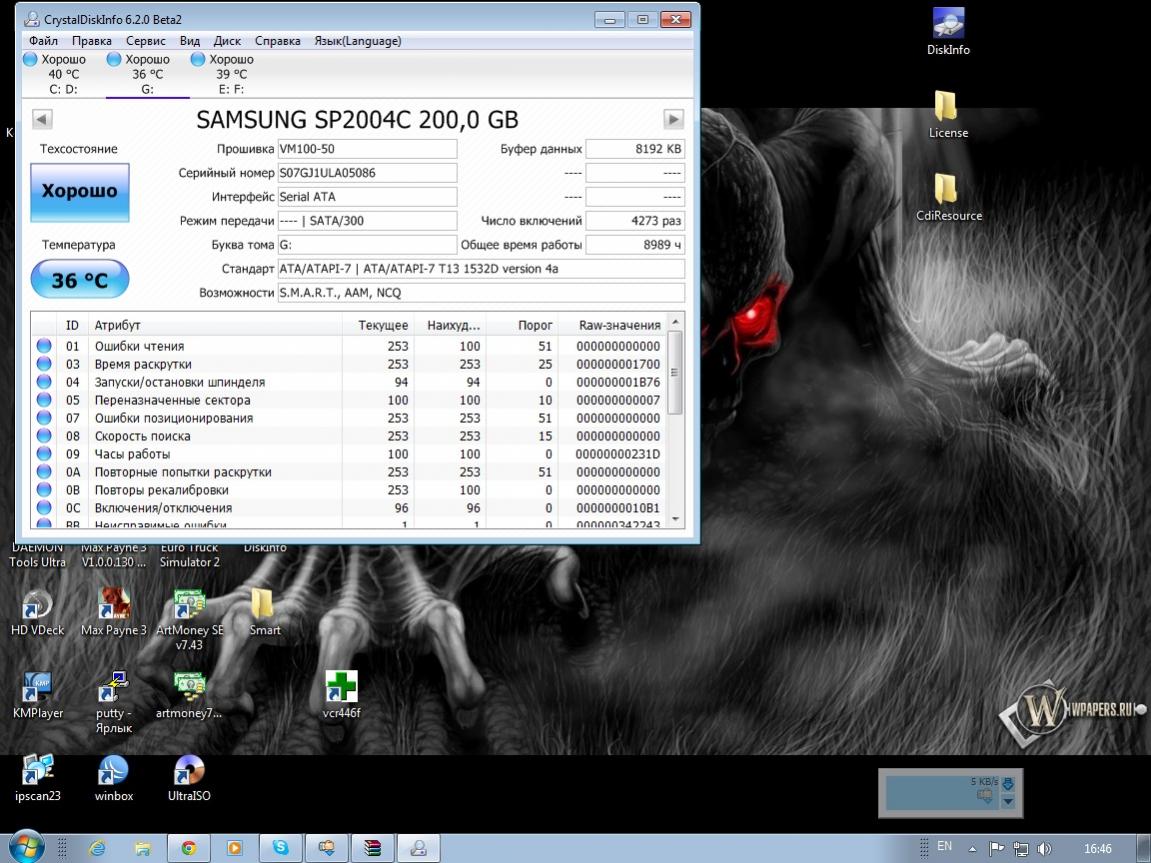The image size is (1151, 863).
Task: Click the Chrome icon in taskbar
Action: 188,848
